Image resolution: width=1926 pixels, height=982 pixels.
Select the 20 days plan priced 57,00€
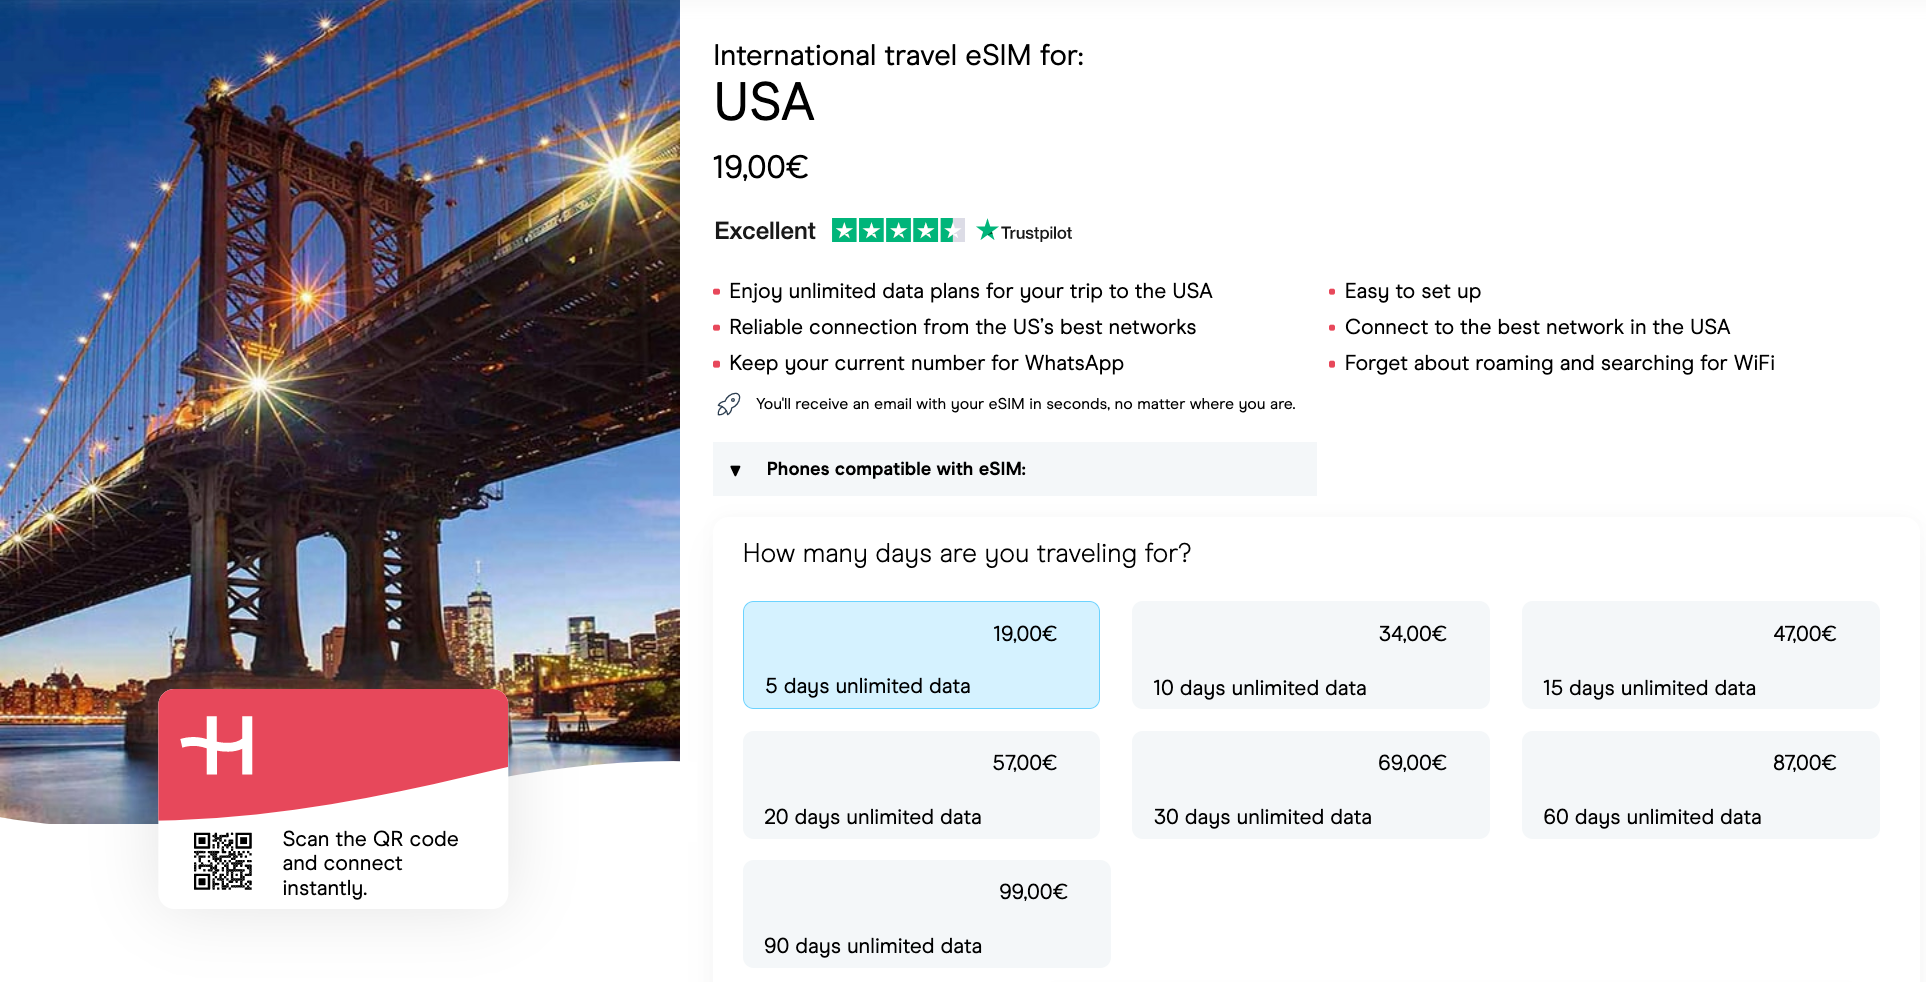tap(920, 785)
